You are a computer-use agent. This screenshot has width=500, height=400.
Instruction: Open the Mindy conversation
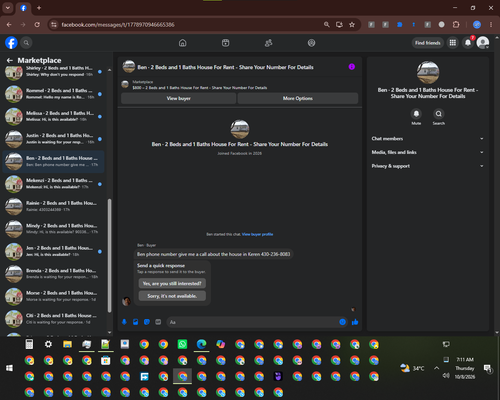click(54, 229)
